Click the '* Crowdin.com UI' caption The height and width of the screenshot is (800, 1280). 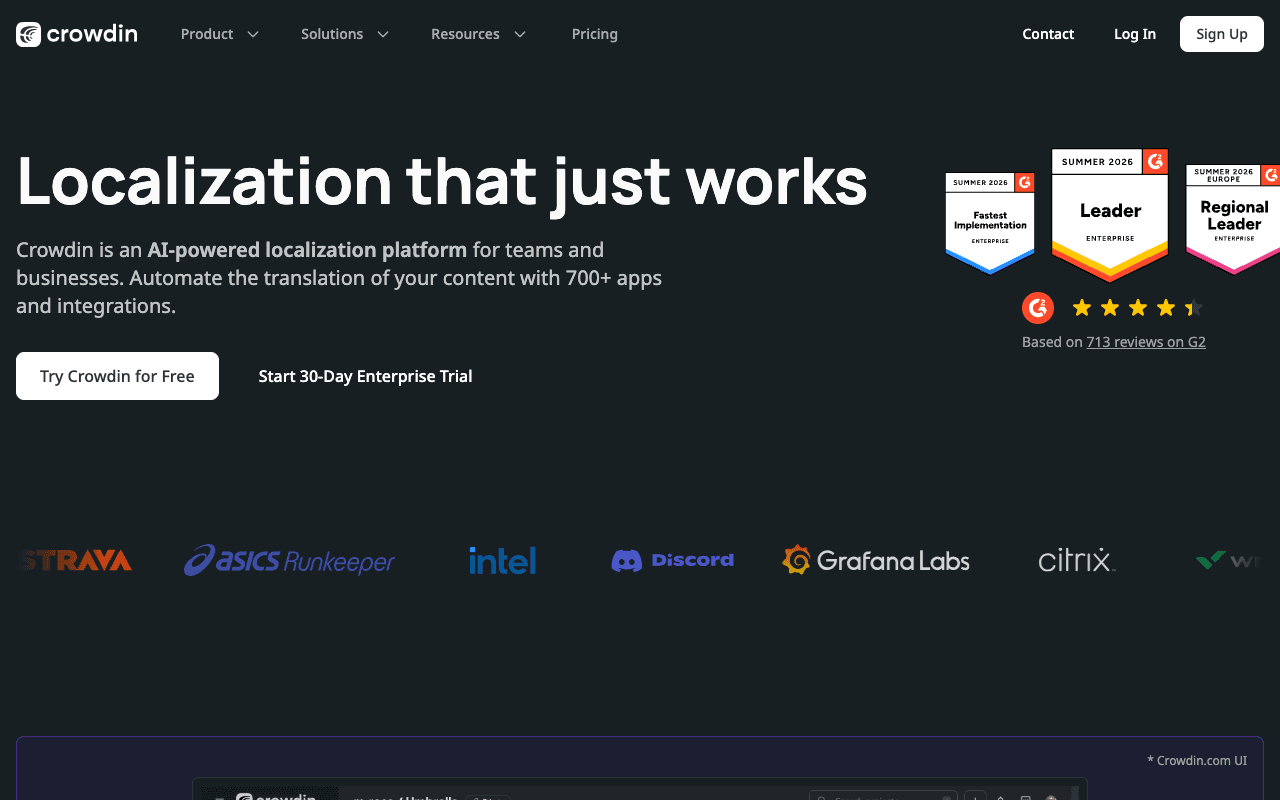pyautogui.click(x=1197, y=760)
